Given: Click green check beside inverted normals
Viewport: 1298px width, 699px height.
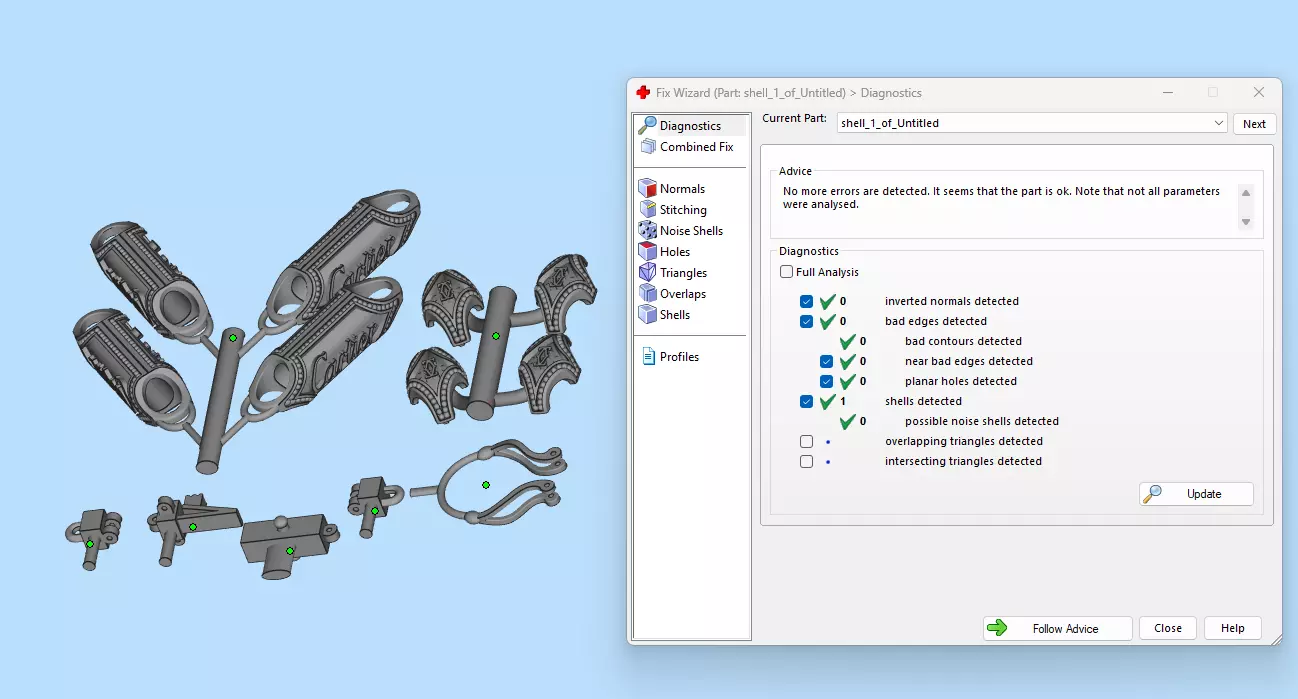Looking at the screenshot, I should pyautogui.click(x=828, y=301).
